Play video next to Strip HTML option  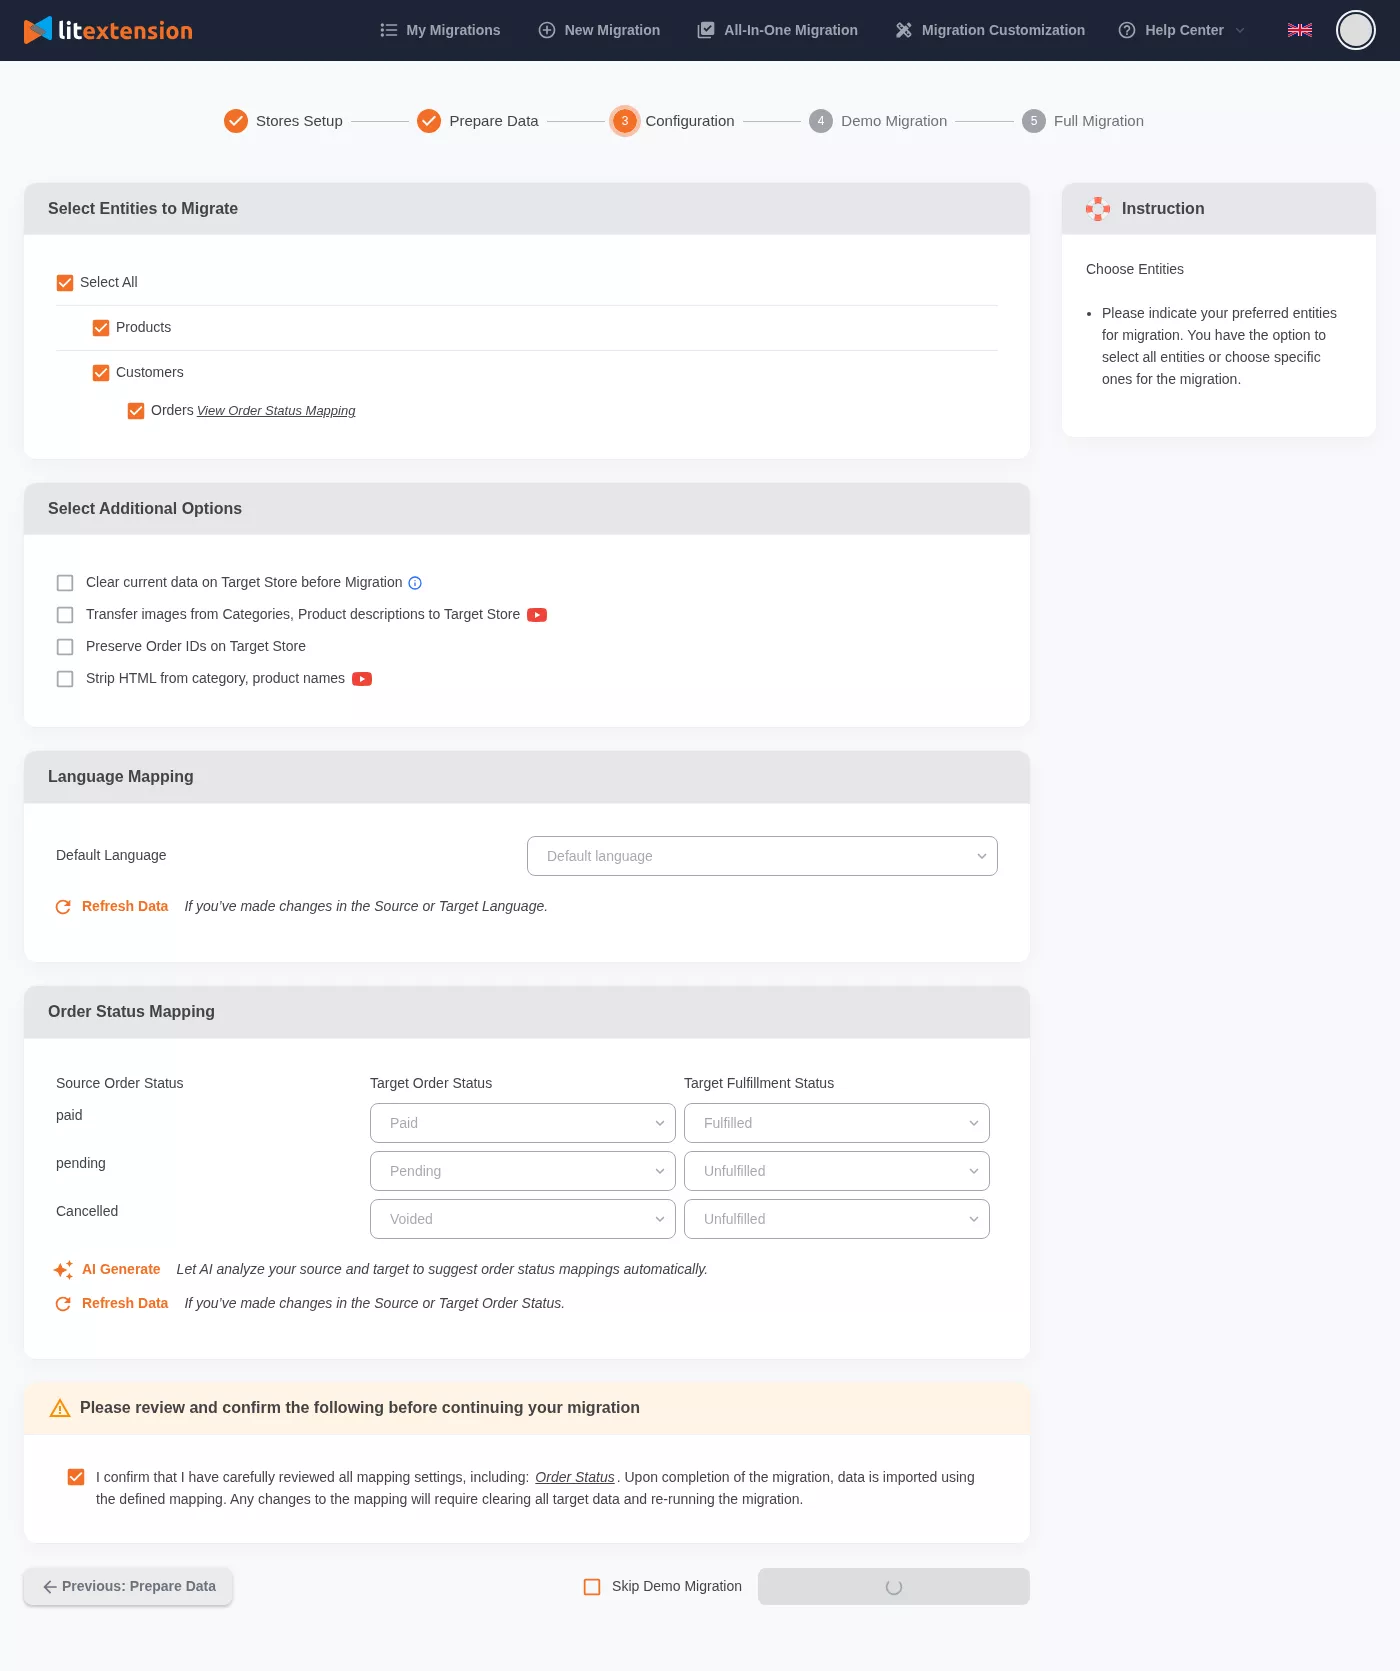pos(362,679)
